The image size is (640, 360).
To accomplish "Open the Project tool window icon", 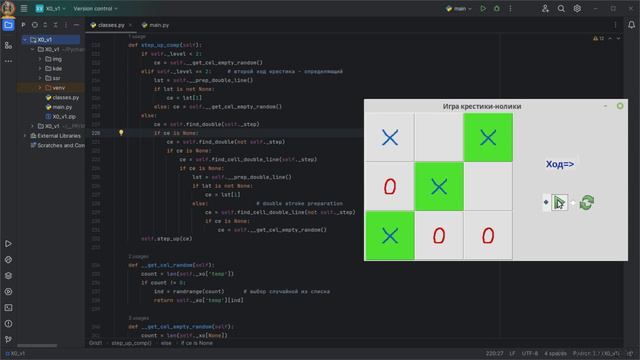I will pos(8,25).
